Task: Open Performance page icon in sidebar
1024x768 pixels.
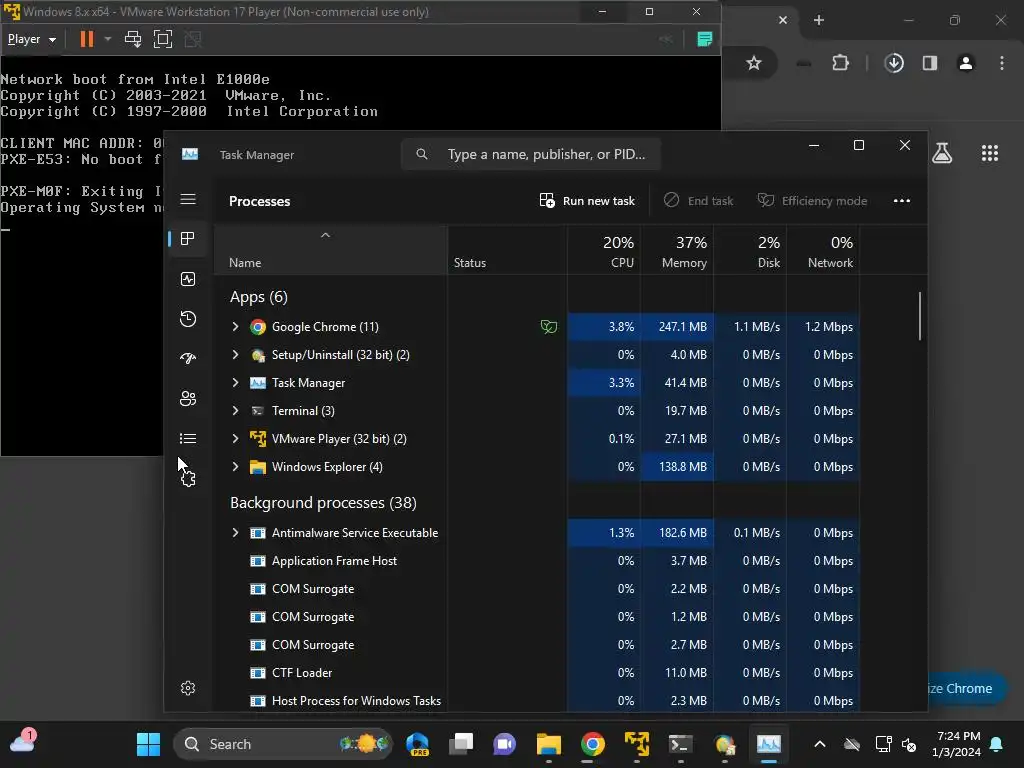Action: tap(188, 279)
